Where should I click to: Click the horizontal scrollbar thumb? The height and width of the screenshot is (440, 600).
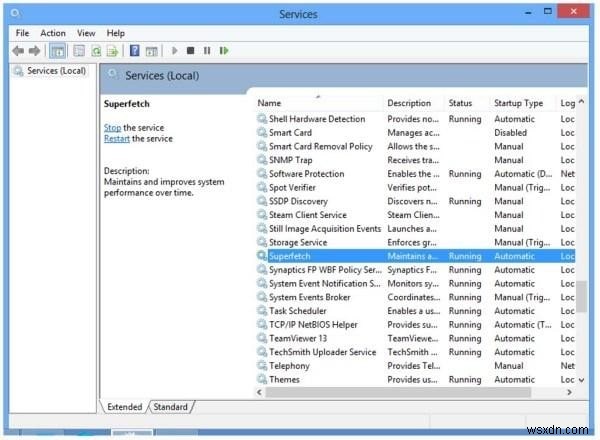coord(398,392)
